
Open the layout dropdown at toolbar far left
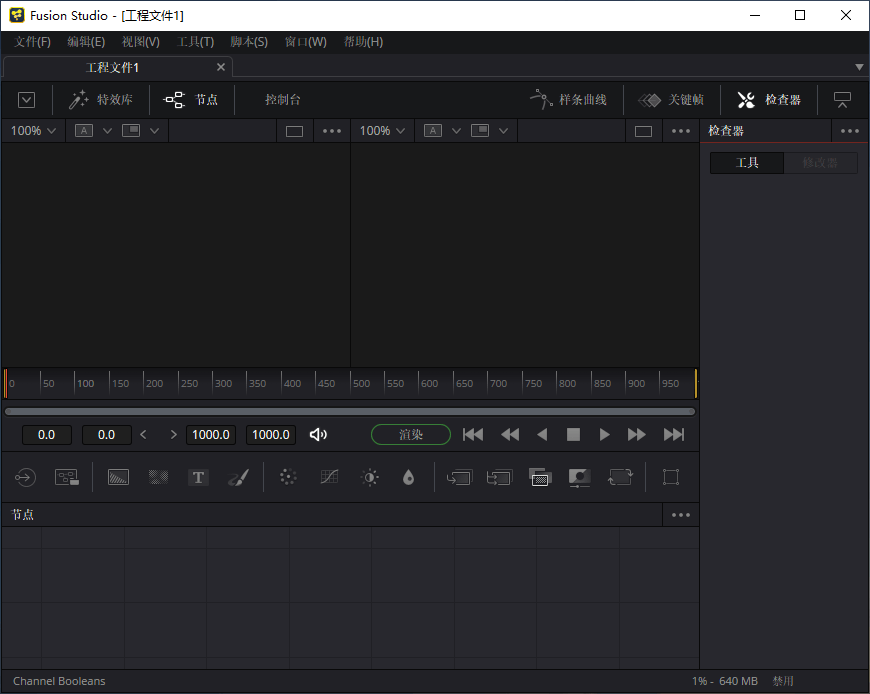pos(27,100)
